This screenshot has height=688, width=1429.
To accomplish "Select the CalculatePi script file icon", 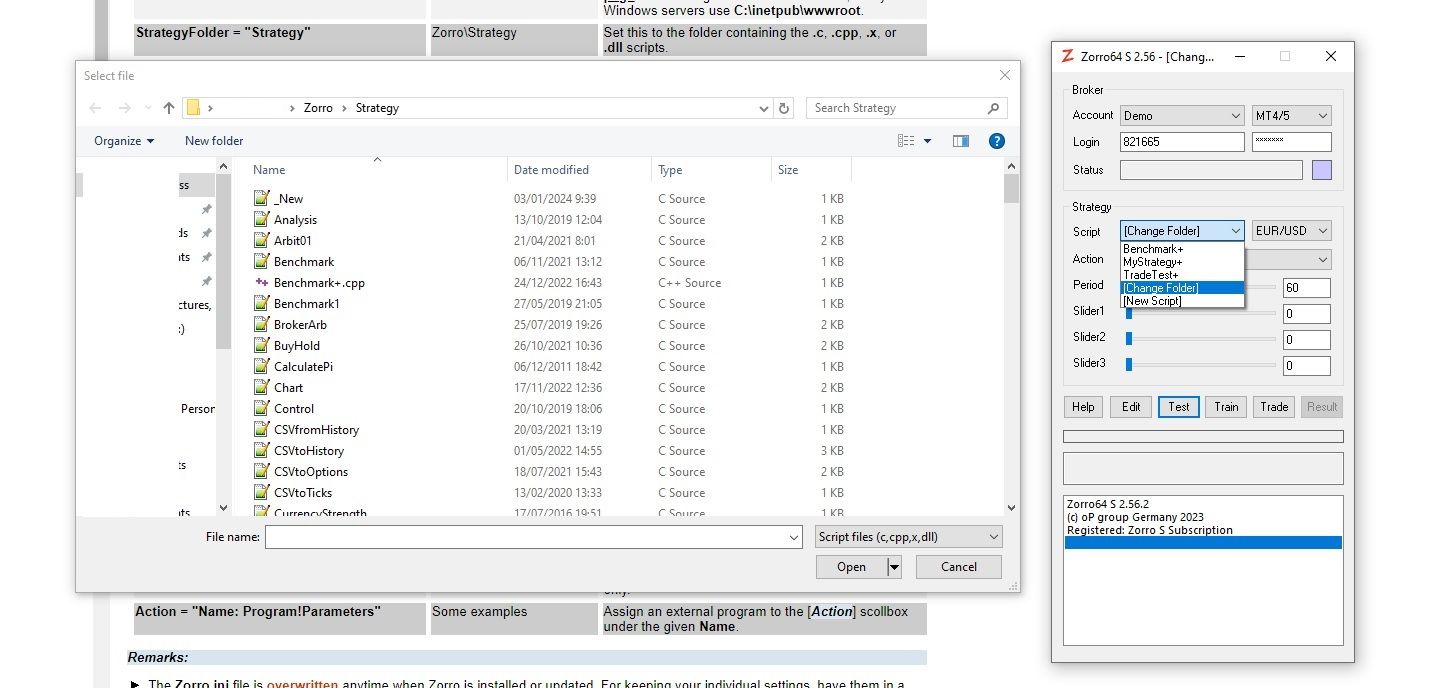I will point(262,367).
